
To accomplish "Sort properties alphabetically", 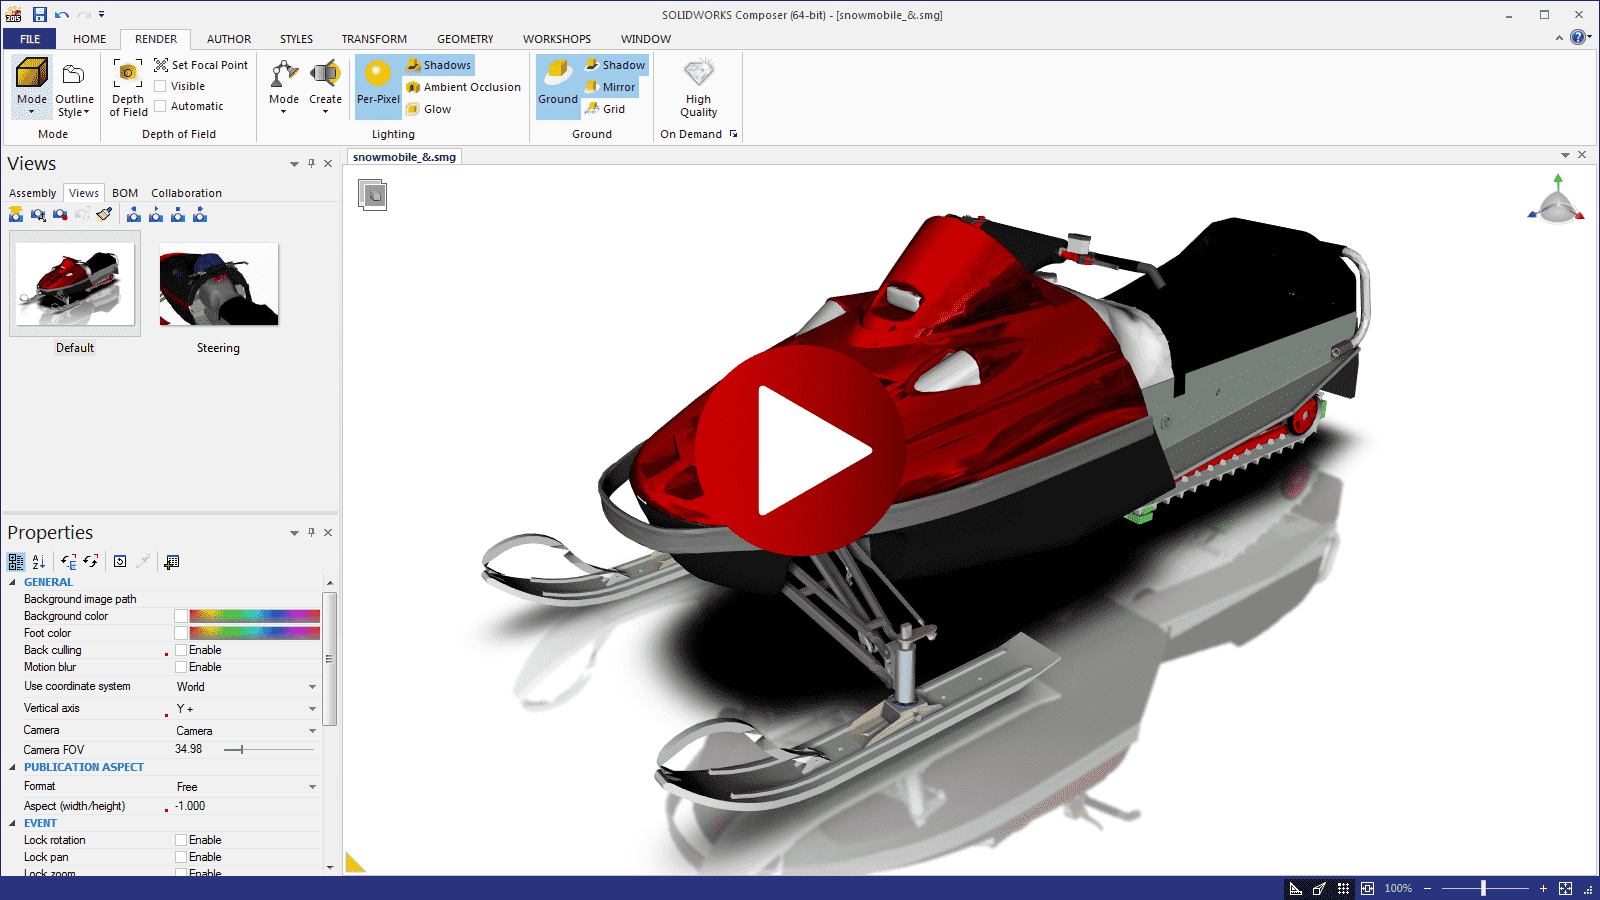I will 39,562.
